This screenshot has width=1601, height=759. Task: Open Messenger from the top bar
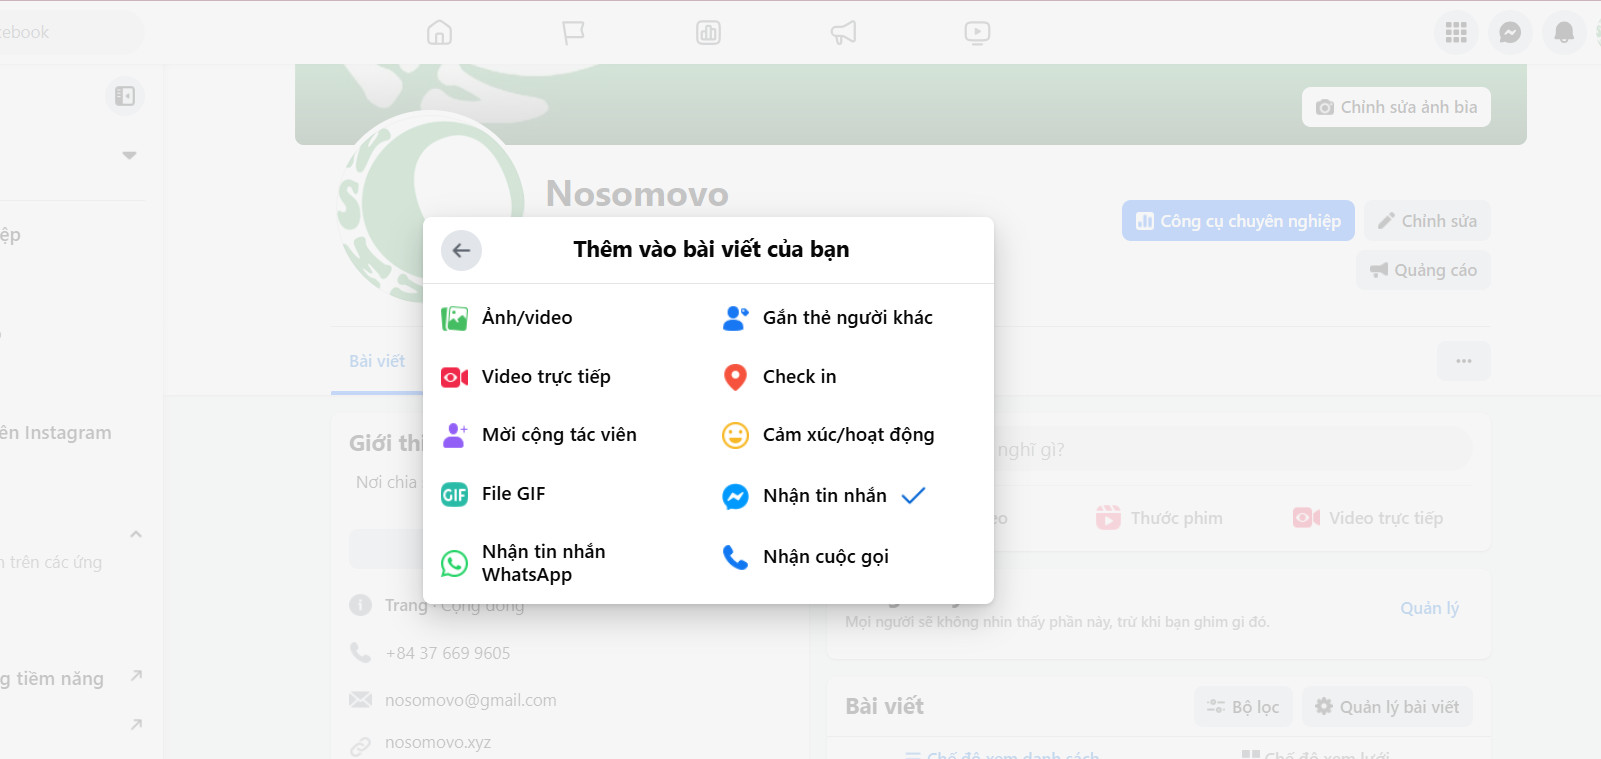(1510, 33)
